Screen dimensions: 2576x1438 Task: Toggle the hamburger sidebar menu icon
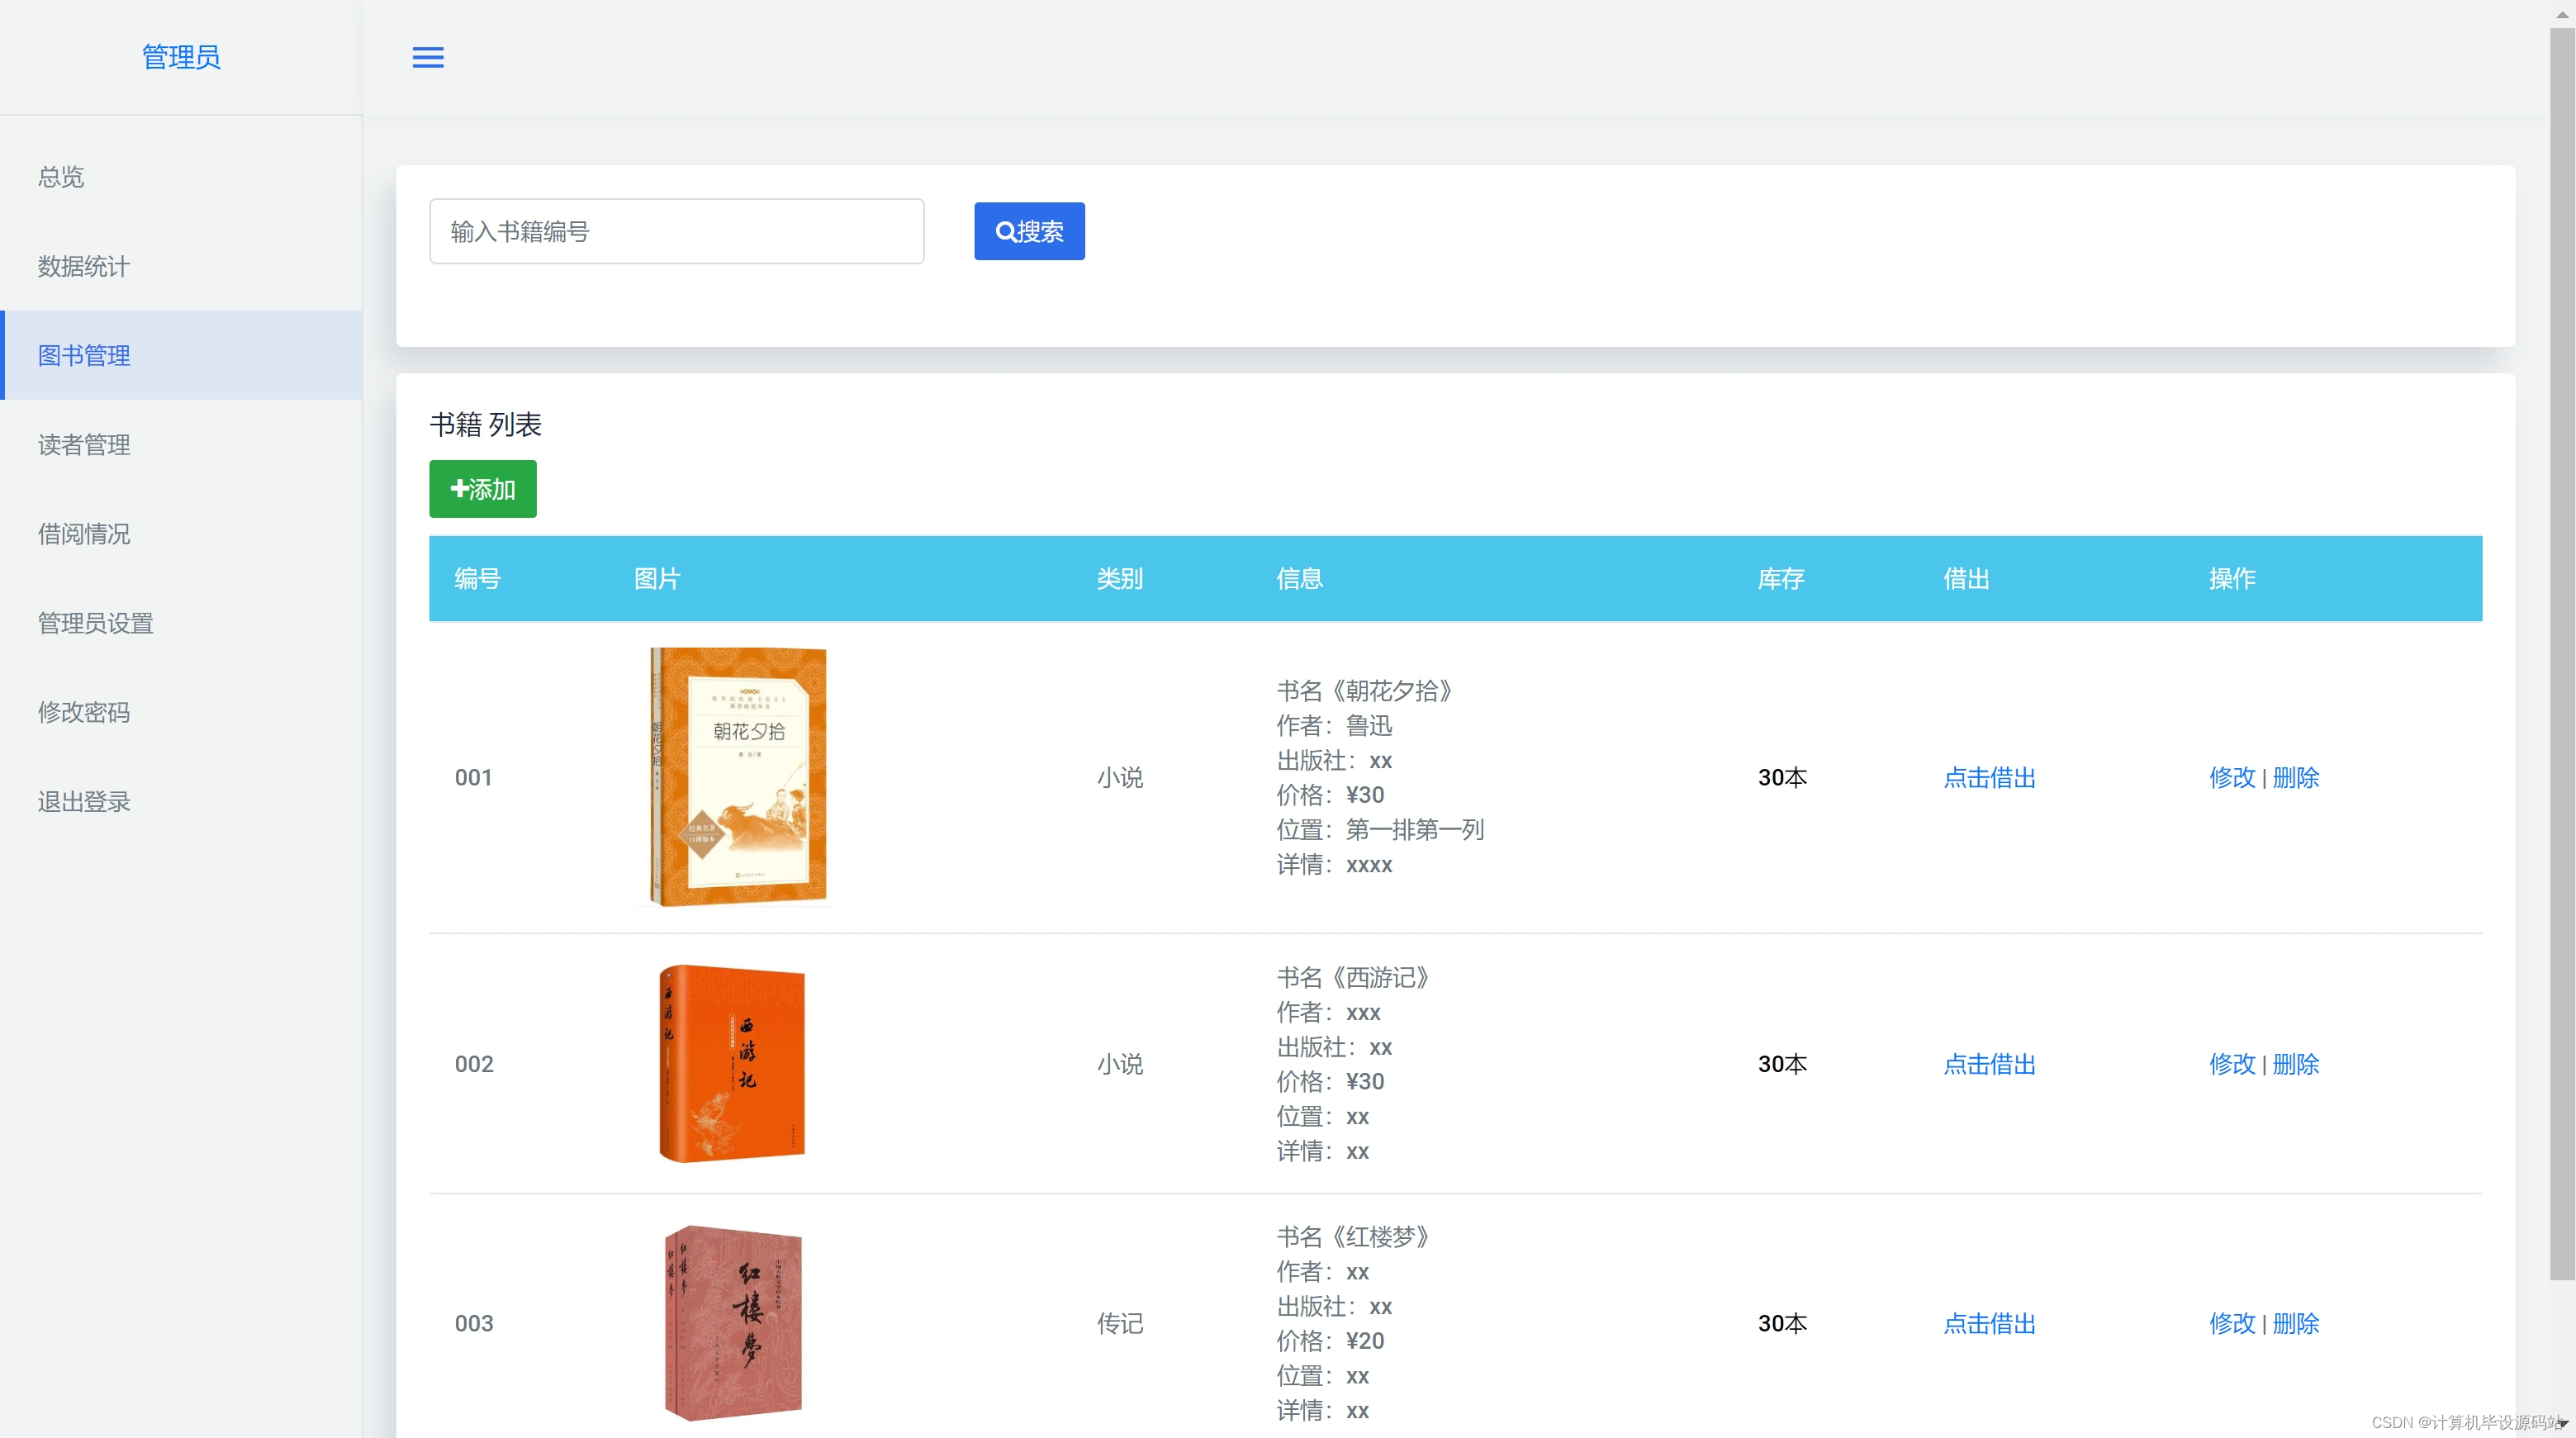428,57
